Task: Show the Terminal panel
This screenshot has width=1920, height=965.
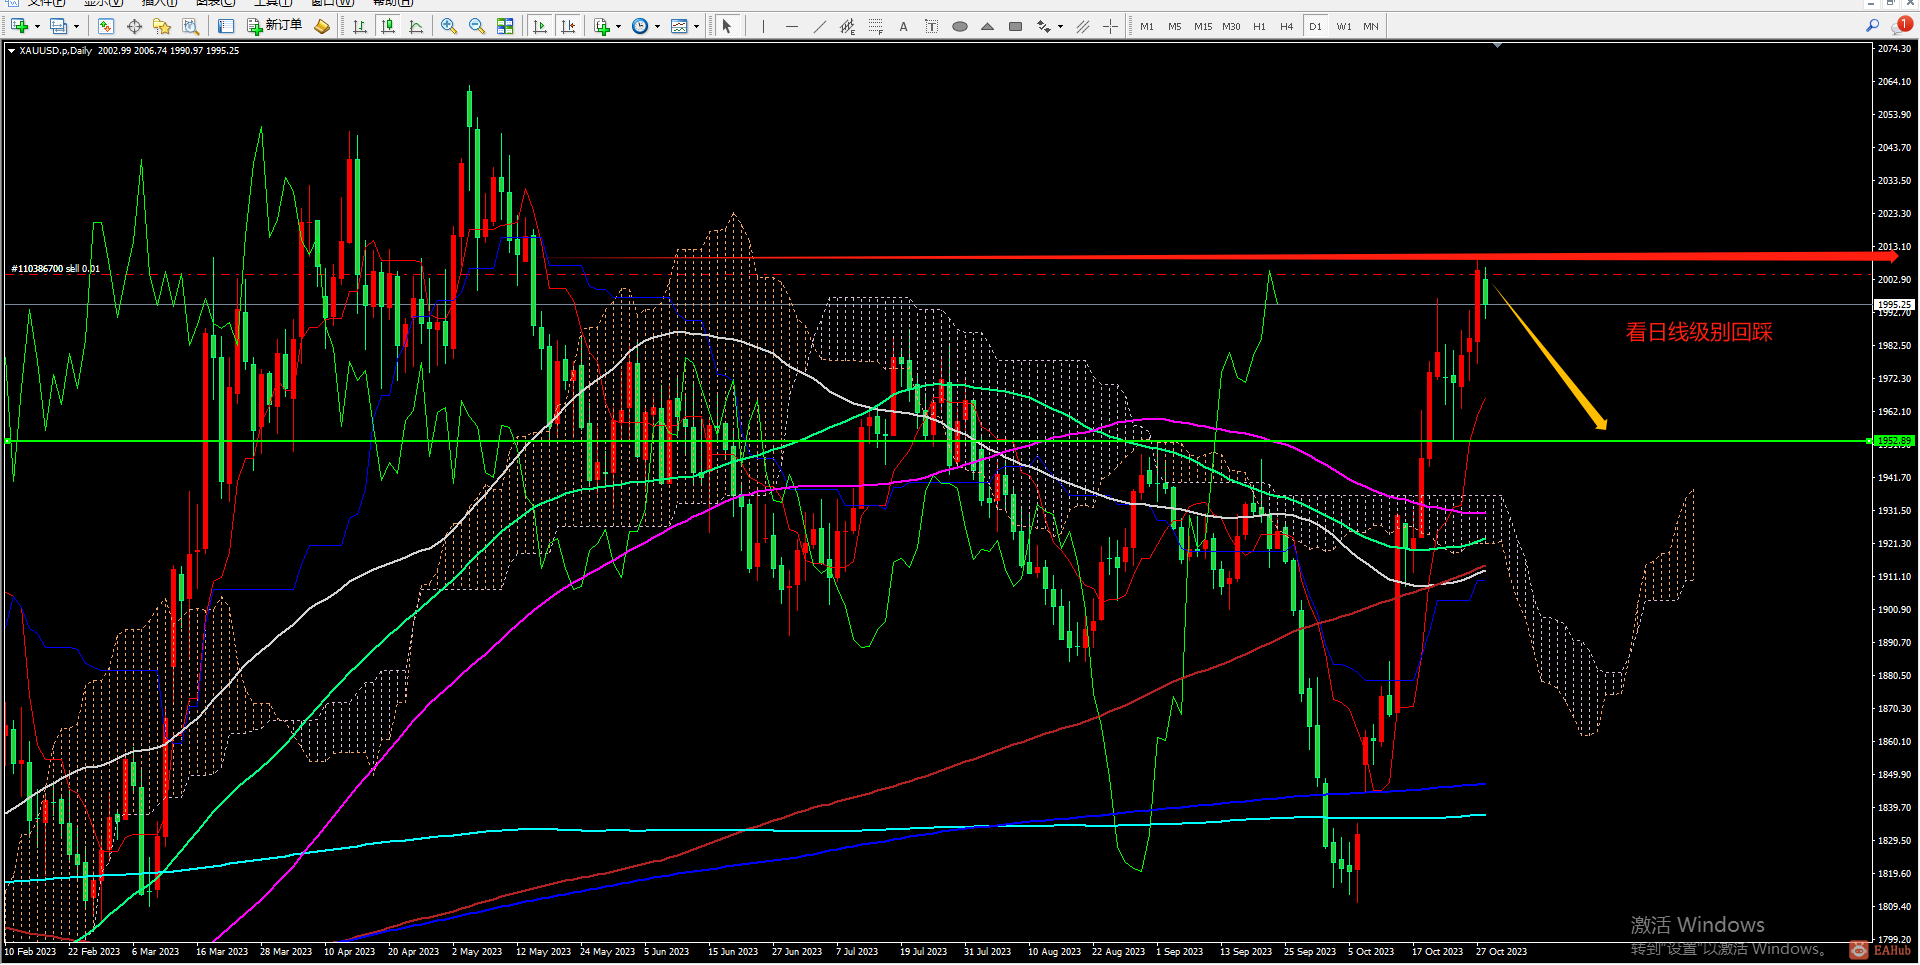Action: tap(226, 26)
